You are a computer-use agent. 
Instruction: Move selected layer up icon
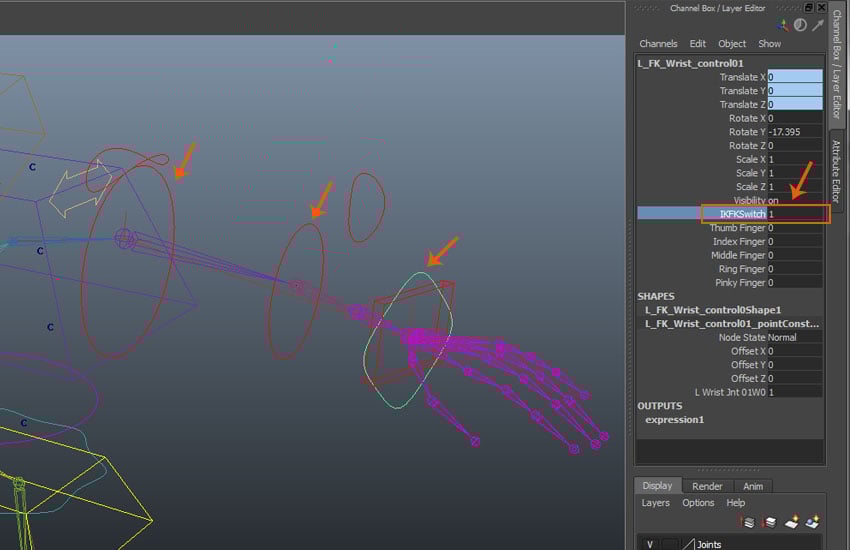[x=748, y=522]
